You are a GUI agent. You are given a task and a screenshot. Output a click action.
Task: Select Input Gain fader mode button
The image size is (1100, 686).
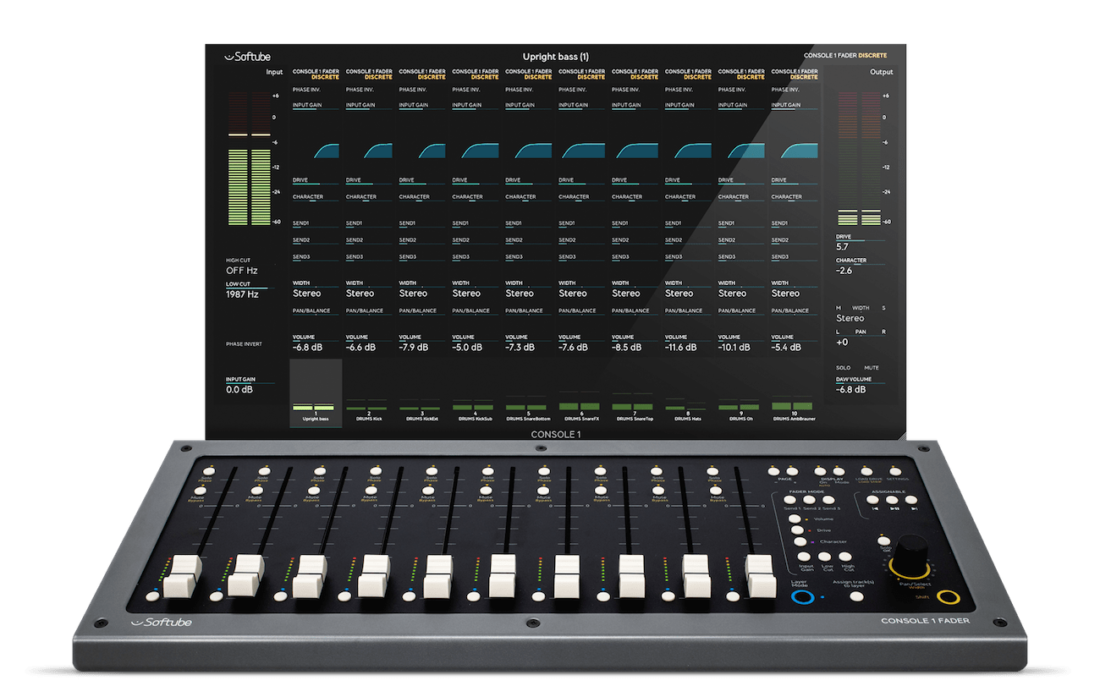tap(804, 557)
